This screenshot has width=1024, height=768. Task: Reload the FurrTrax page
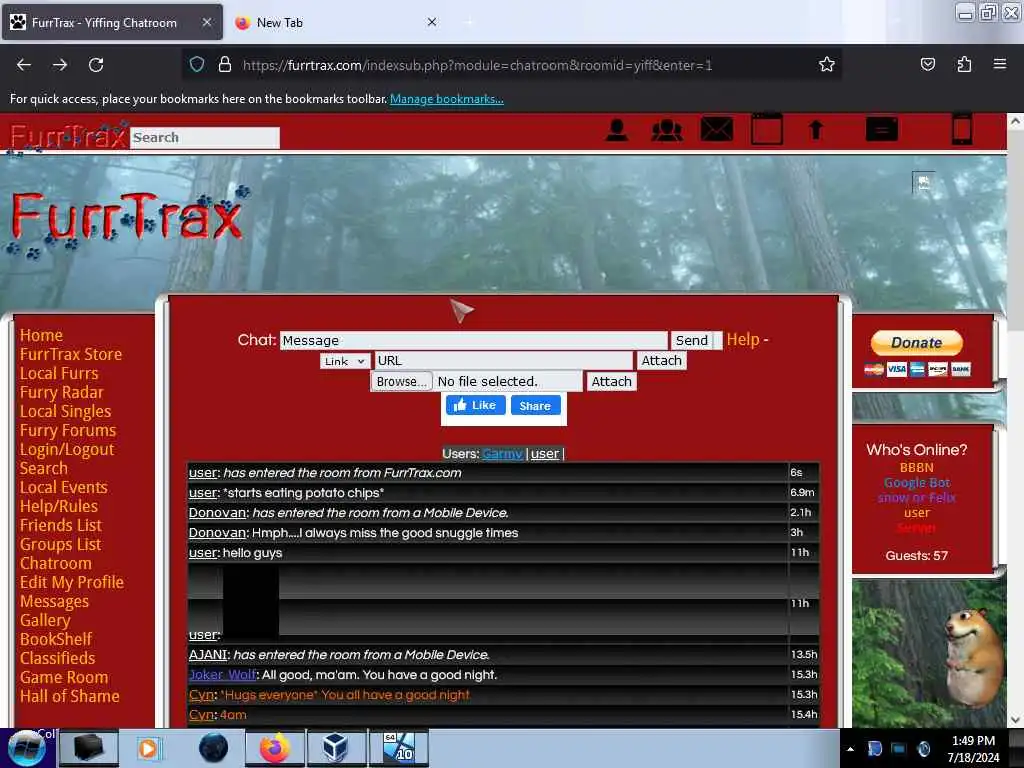pos(96,65)
